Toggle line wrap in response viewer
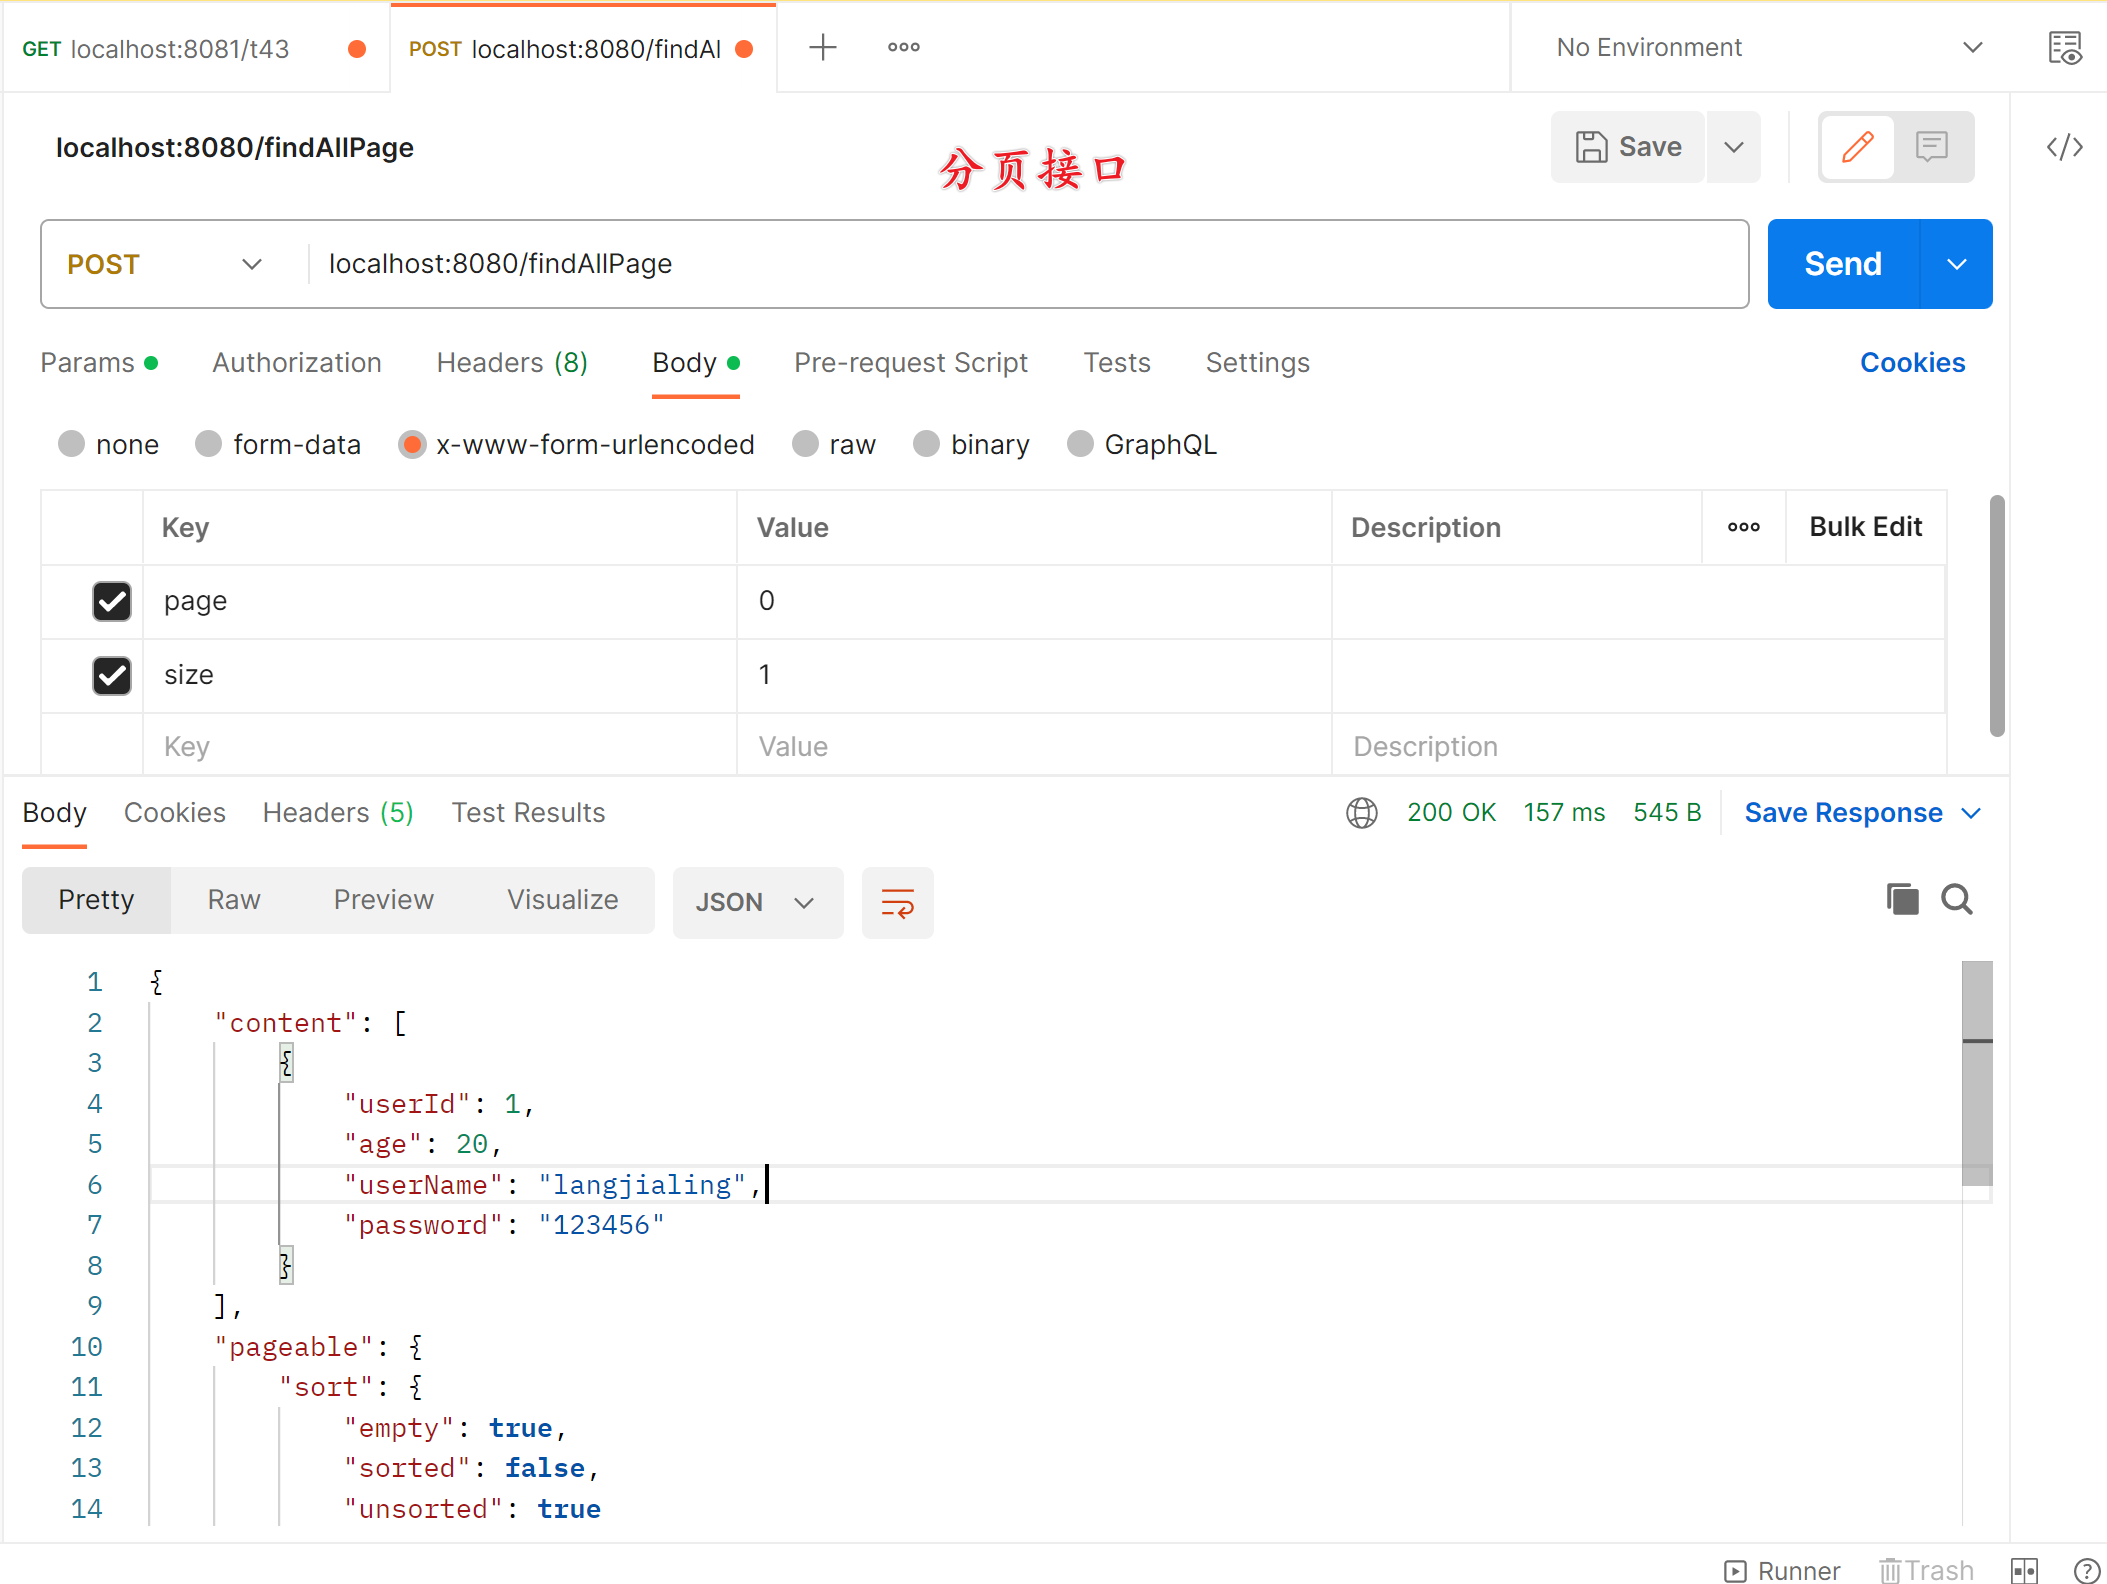Image resolution: width=2107 pixels, height=1584 pixels. (897, 903)
